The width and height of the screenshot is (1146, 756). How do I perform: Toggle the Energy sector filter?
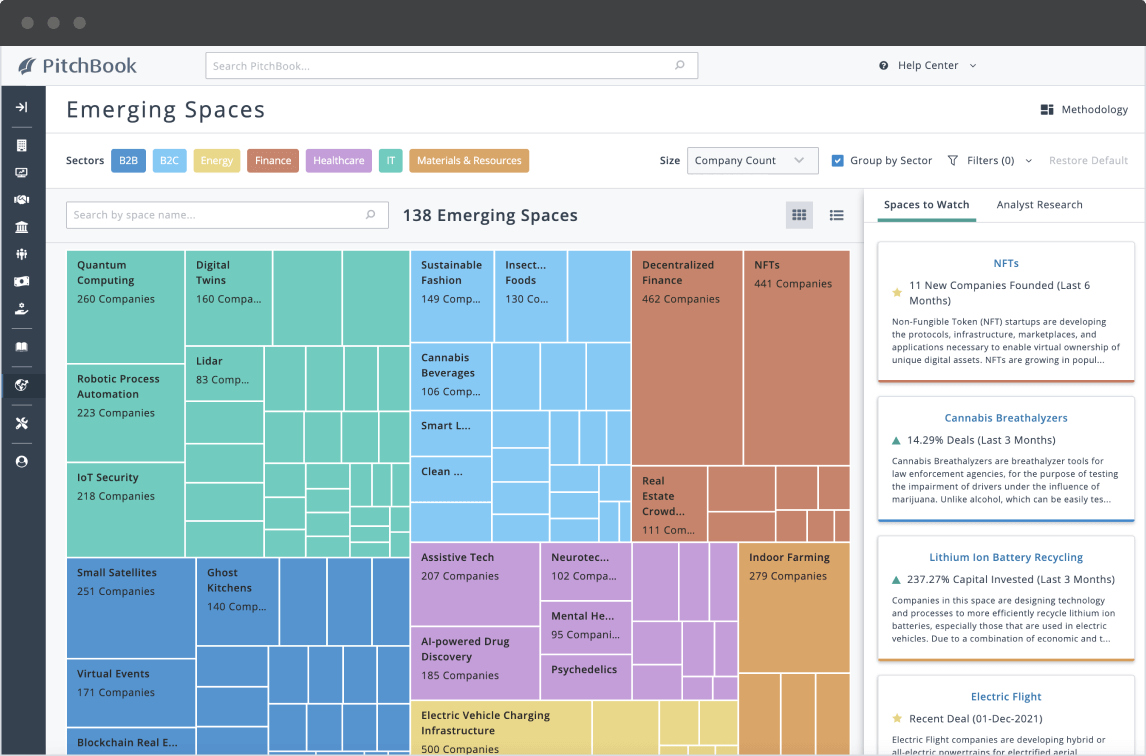[x=216, y=160]
